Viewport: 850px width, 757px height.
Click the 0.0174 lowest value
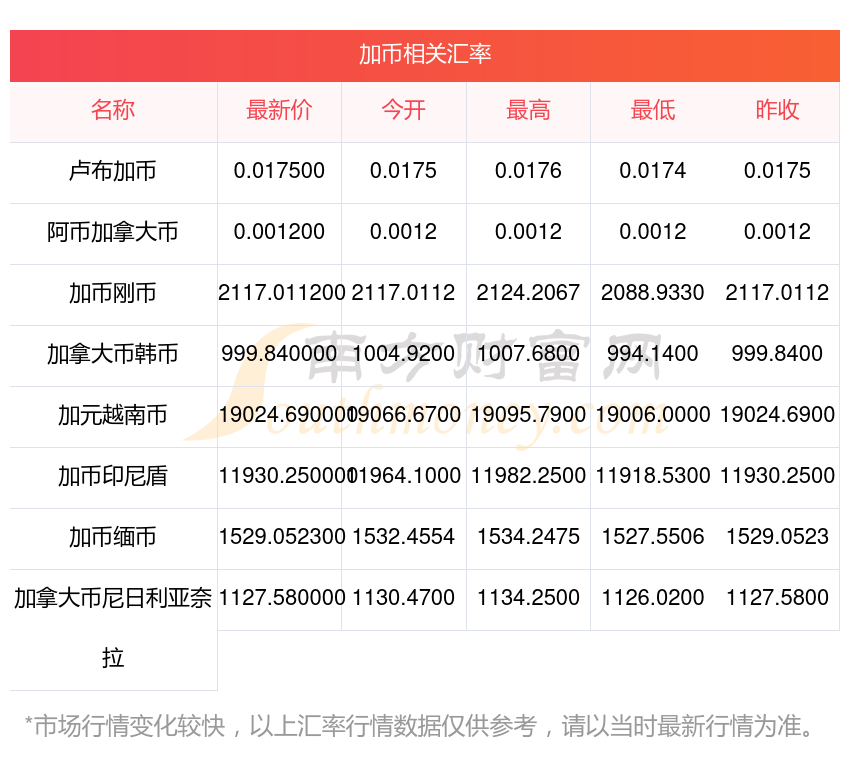(x=653, y=171)
